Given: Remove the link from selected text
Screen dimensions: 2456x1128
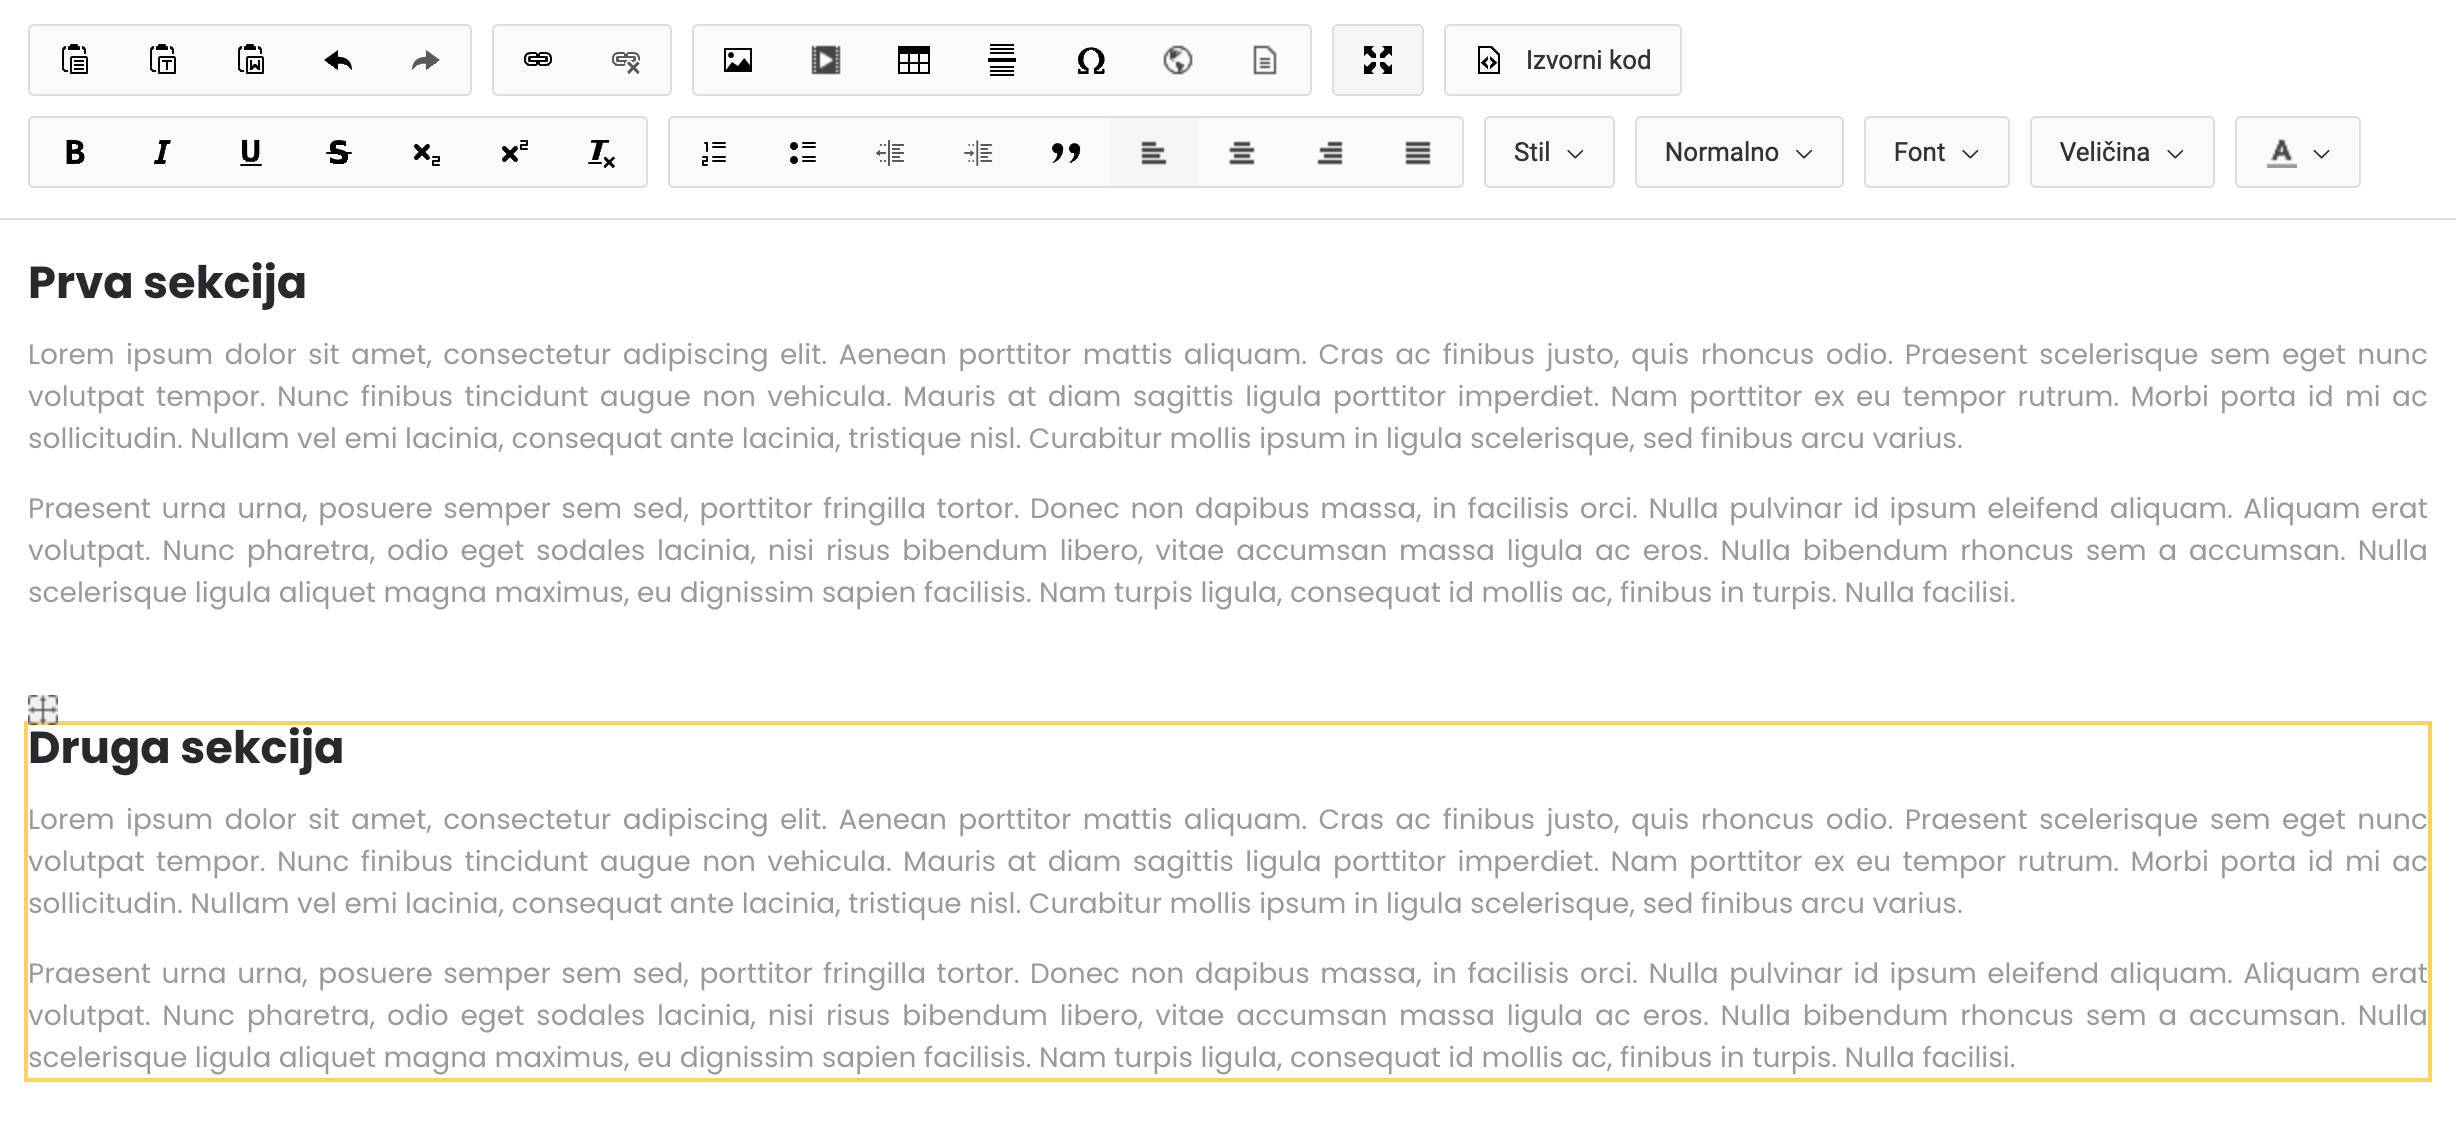Looking at the screenshot, I should [625, 60].
